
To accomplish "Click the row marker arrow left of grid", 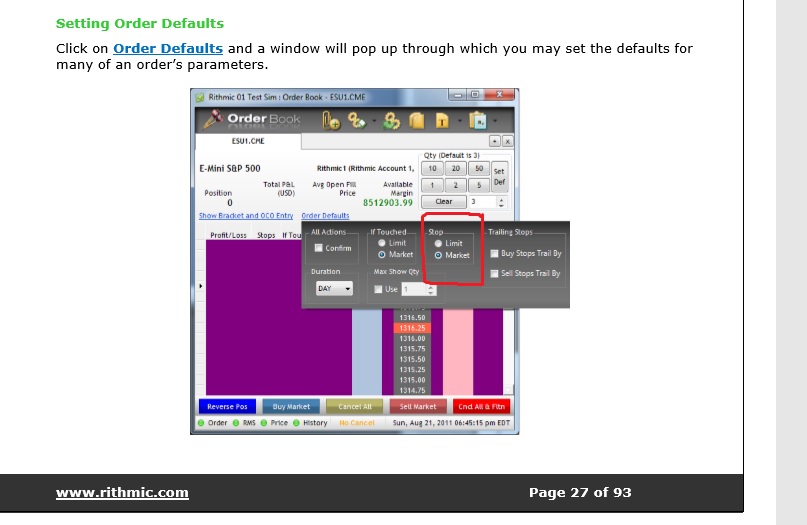I will 201,286.
